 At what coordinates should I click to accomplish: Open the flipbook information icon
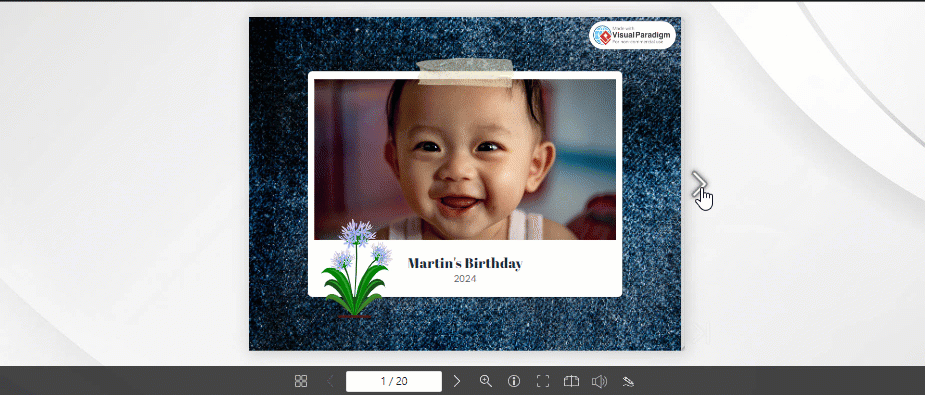click(514, 381)
